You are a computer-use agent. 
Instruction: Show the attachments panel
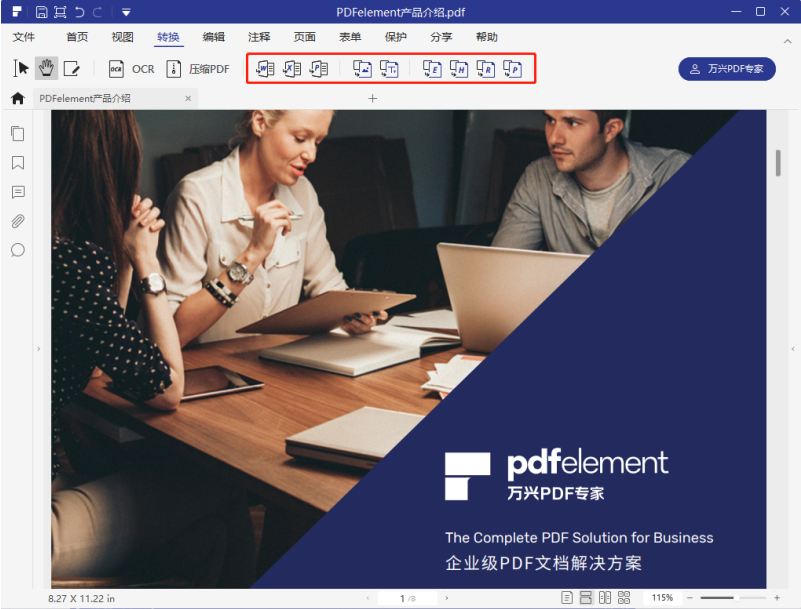tap(17, 221)
